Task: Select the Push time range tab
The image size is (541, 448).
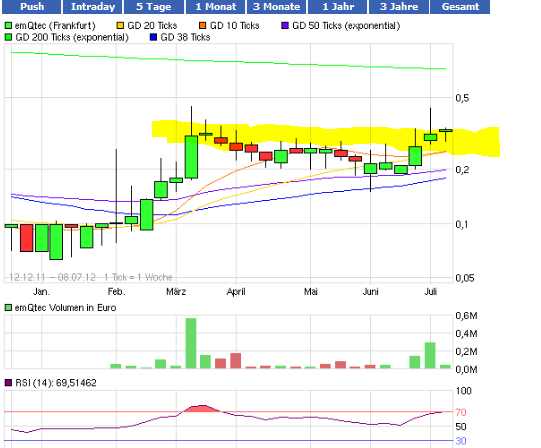Action: click(x=32, y=7)
